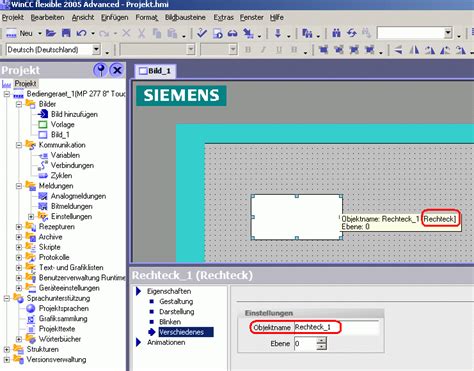
Task: Open the Undo history dropdown arrow
Action: pyautogui.click(x=93, y=33)
